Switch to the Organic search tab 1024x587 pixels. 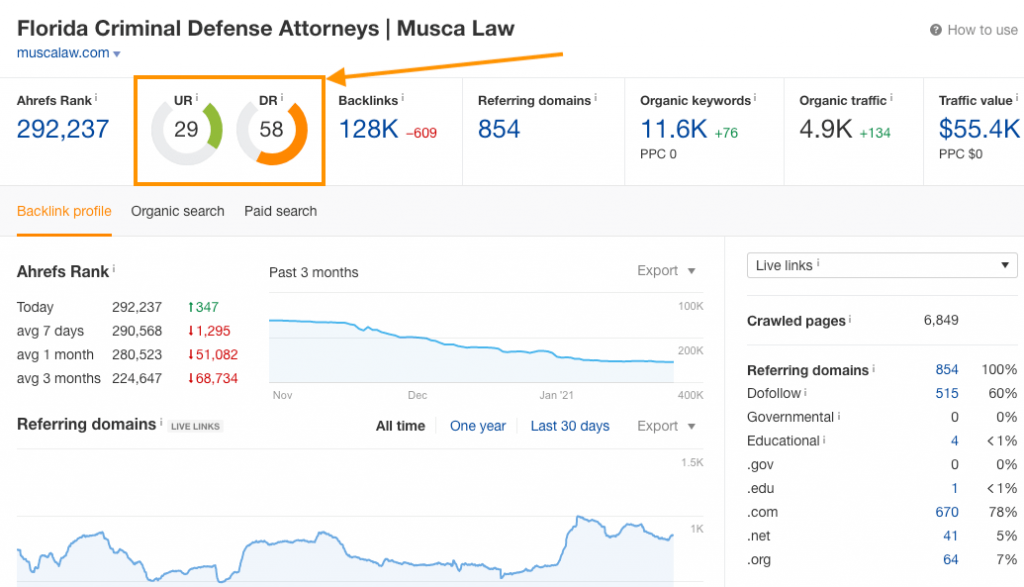coord(178,212)
